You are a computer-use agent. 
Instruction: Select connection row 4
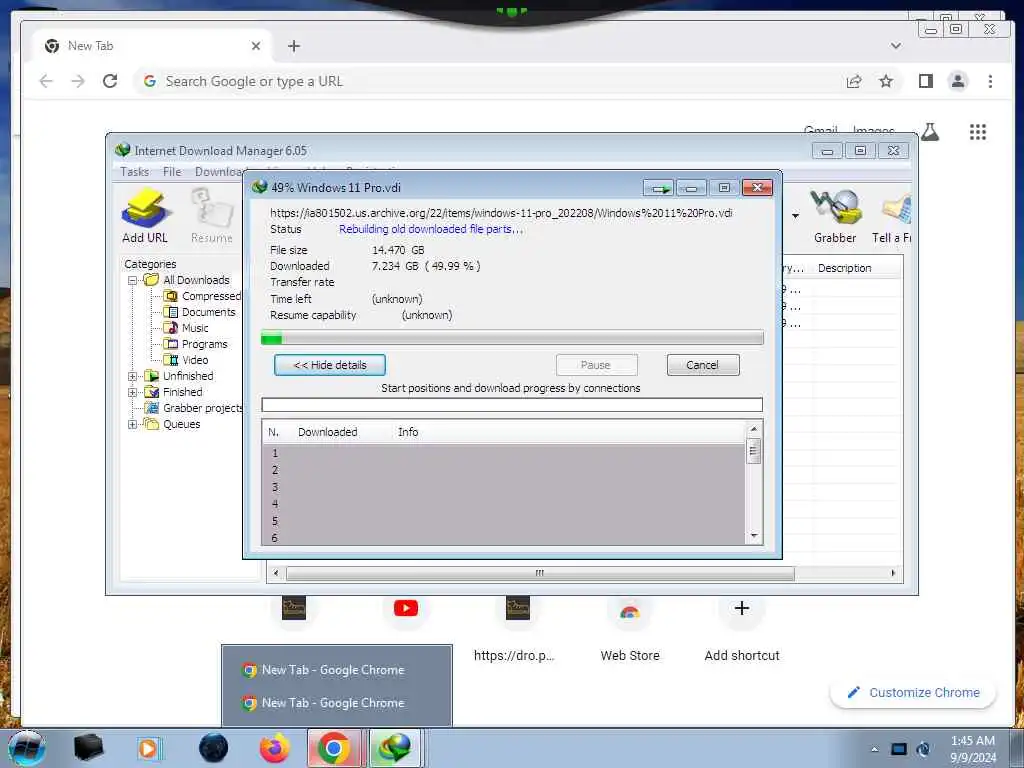504,504
